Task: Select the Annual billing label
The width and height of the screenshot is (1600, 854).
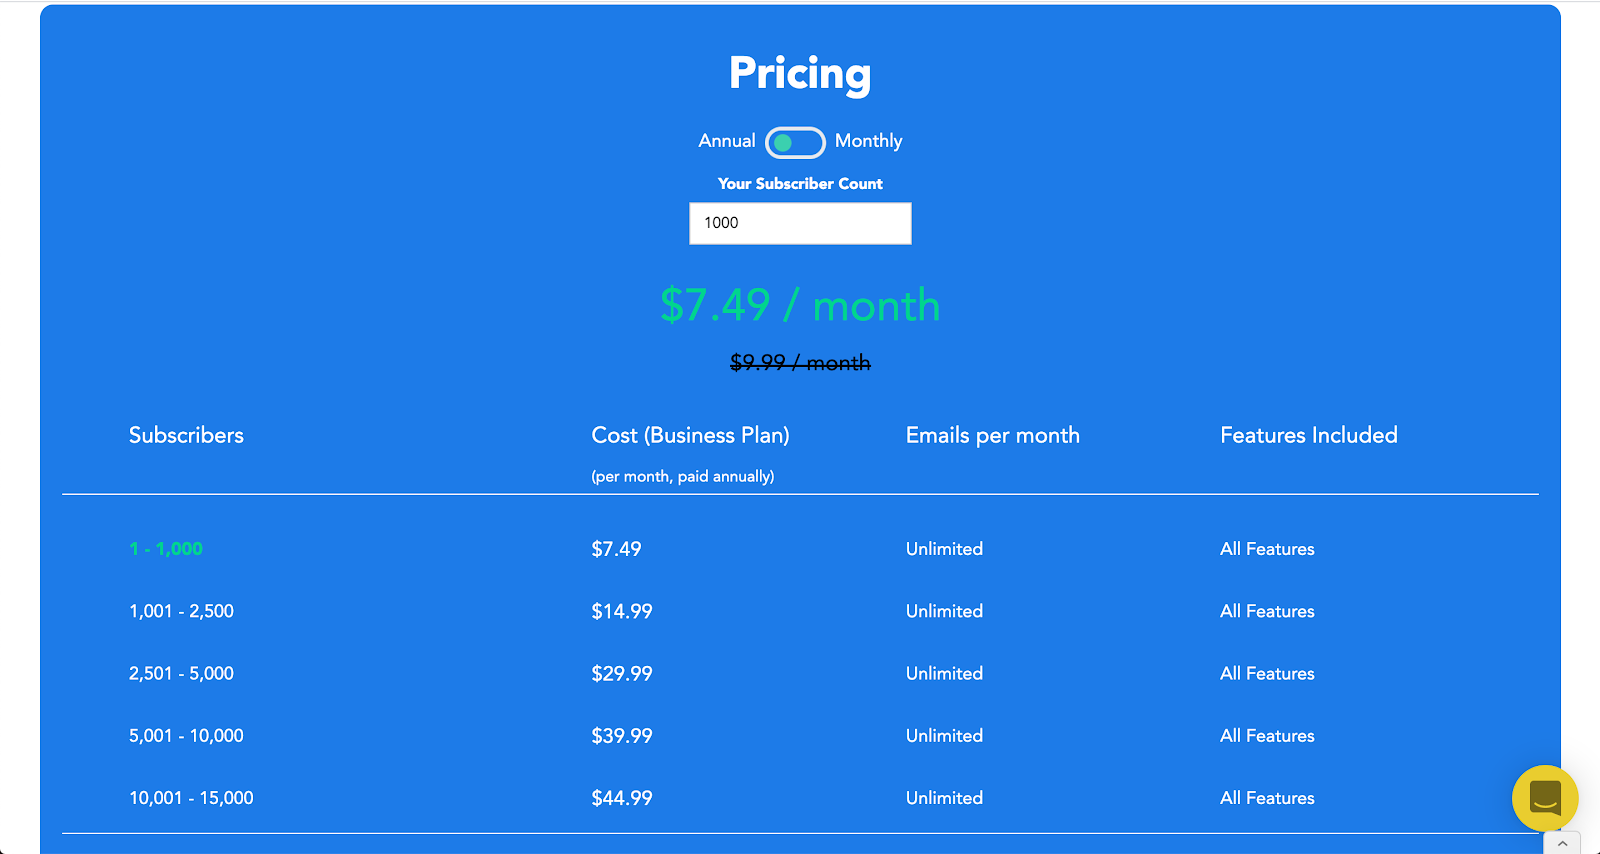Action: click(x=726, y=141)
